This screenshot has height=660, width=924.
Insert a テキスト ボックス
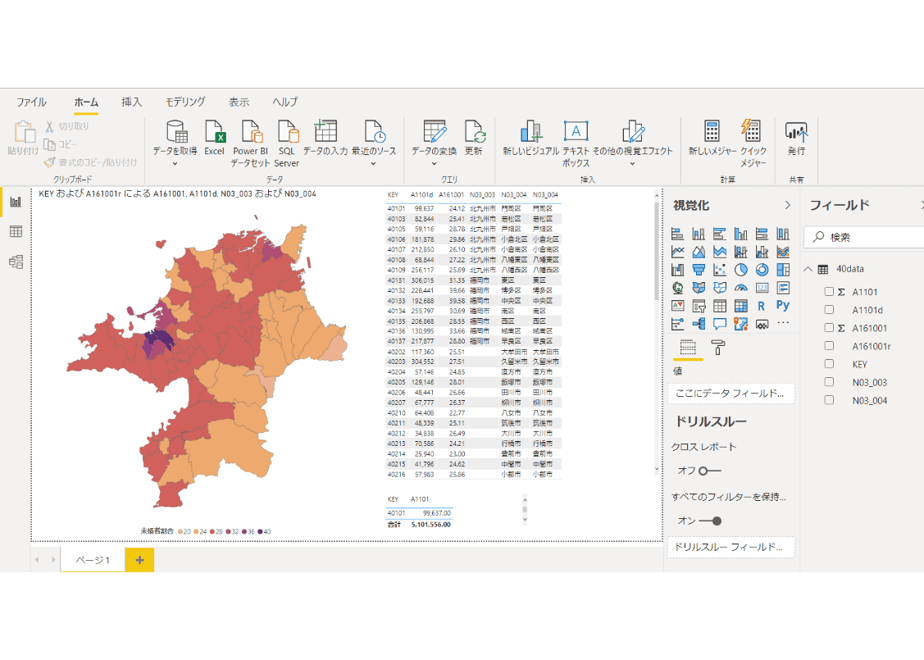tap(576, 144)
